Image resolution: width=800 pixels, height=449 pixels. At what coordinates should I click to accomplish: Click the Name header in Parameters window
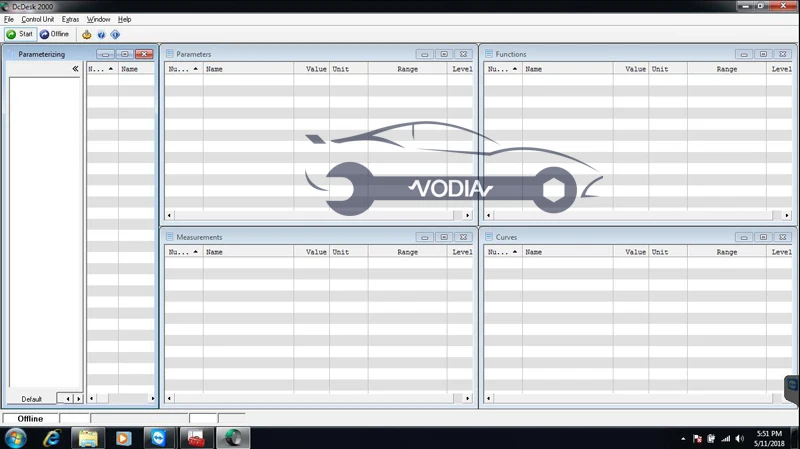[x=248, y=69]
